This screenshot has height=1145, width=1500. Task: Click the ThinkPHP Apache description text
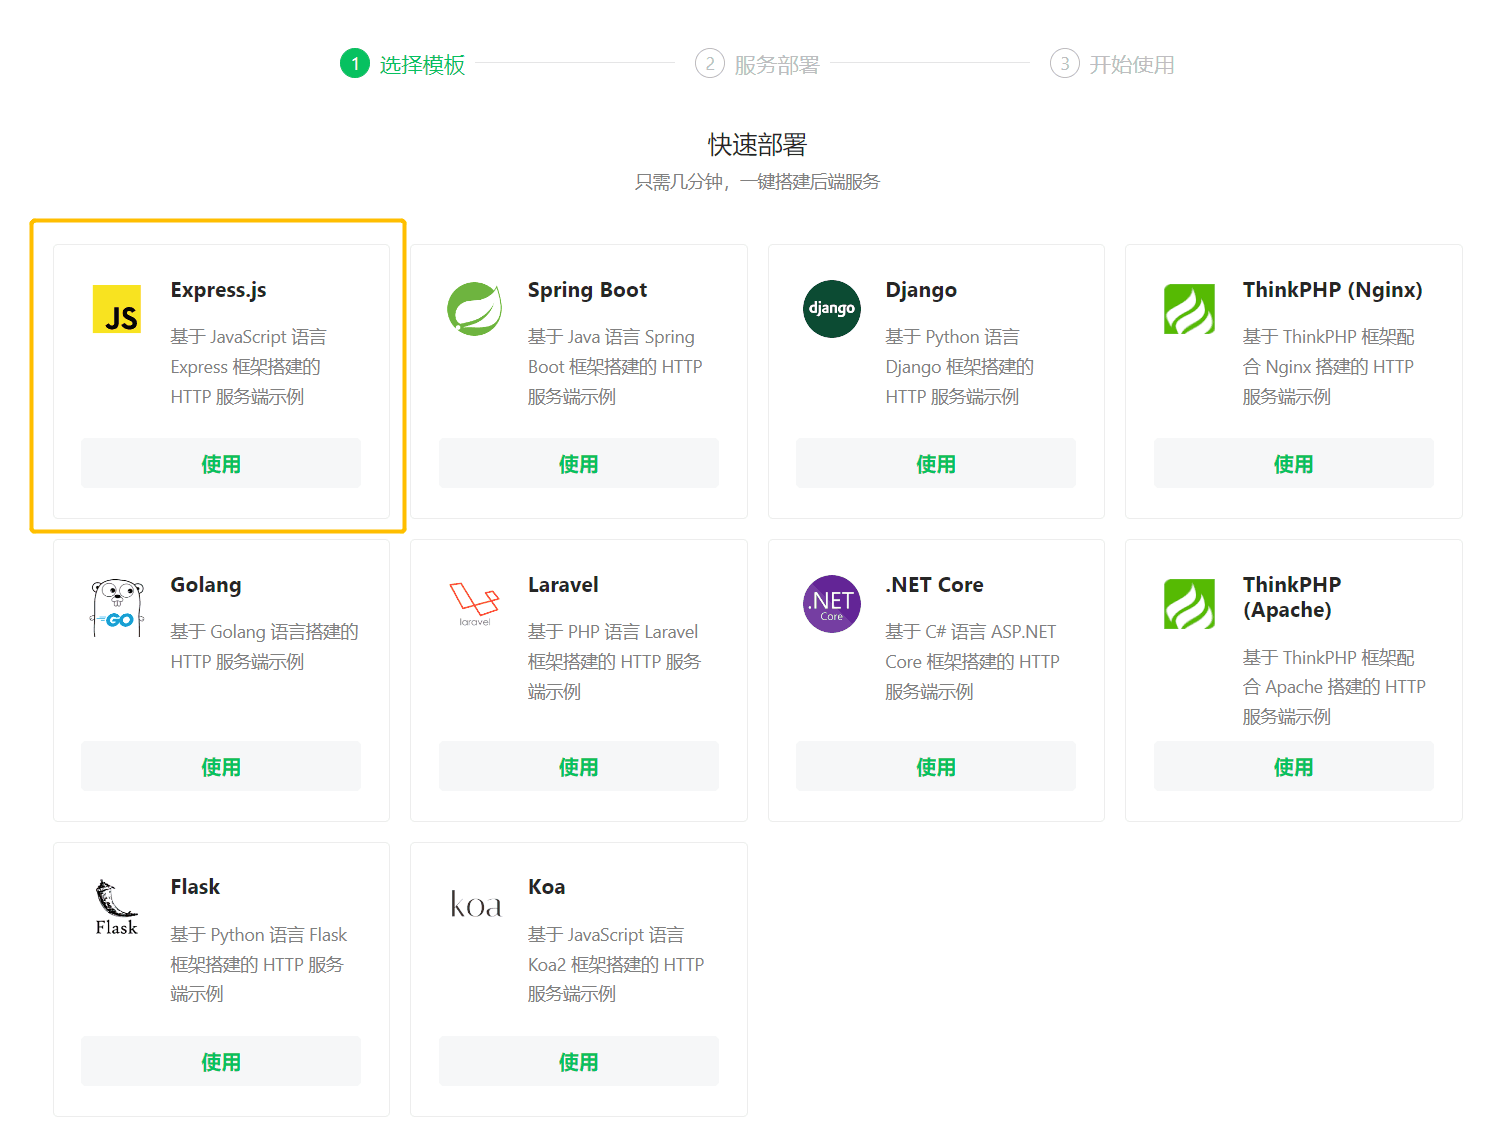coord(1334,687)
